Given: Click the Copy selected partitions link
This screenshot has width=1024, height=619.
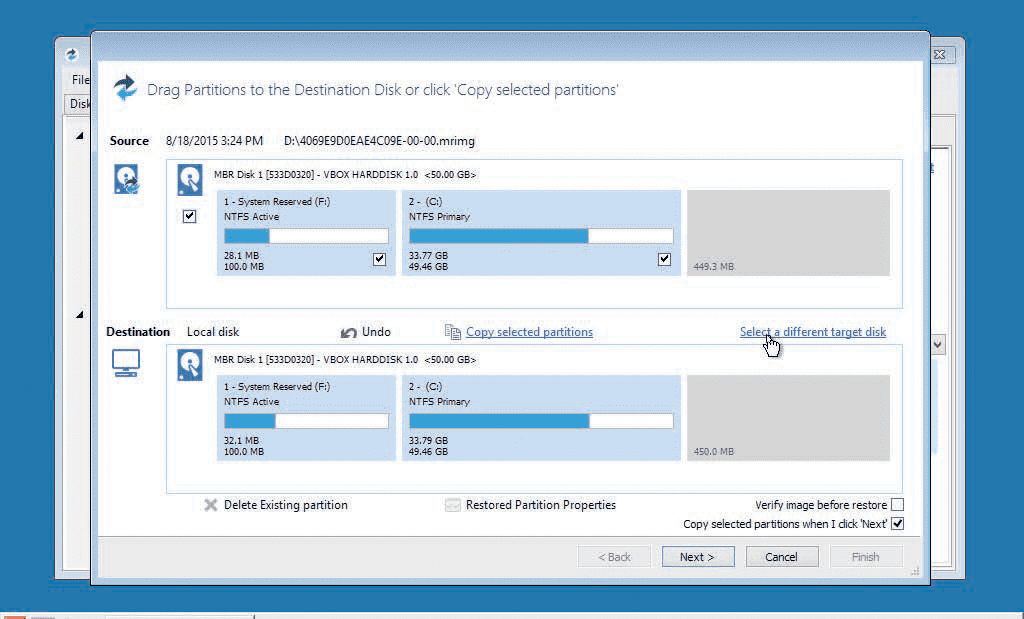Looking at the screenshot, I should click(x=529, y=332).
